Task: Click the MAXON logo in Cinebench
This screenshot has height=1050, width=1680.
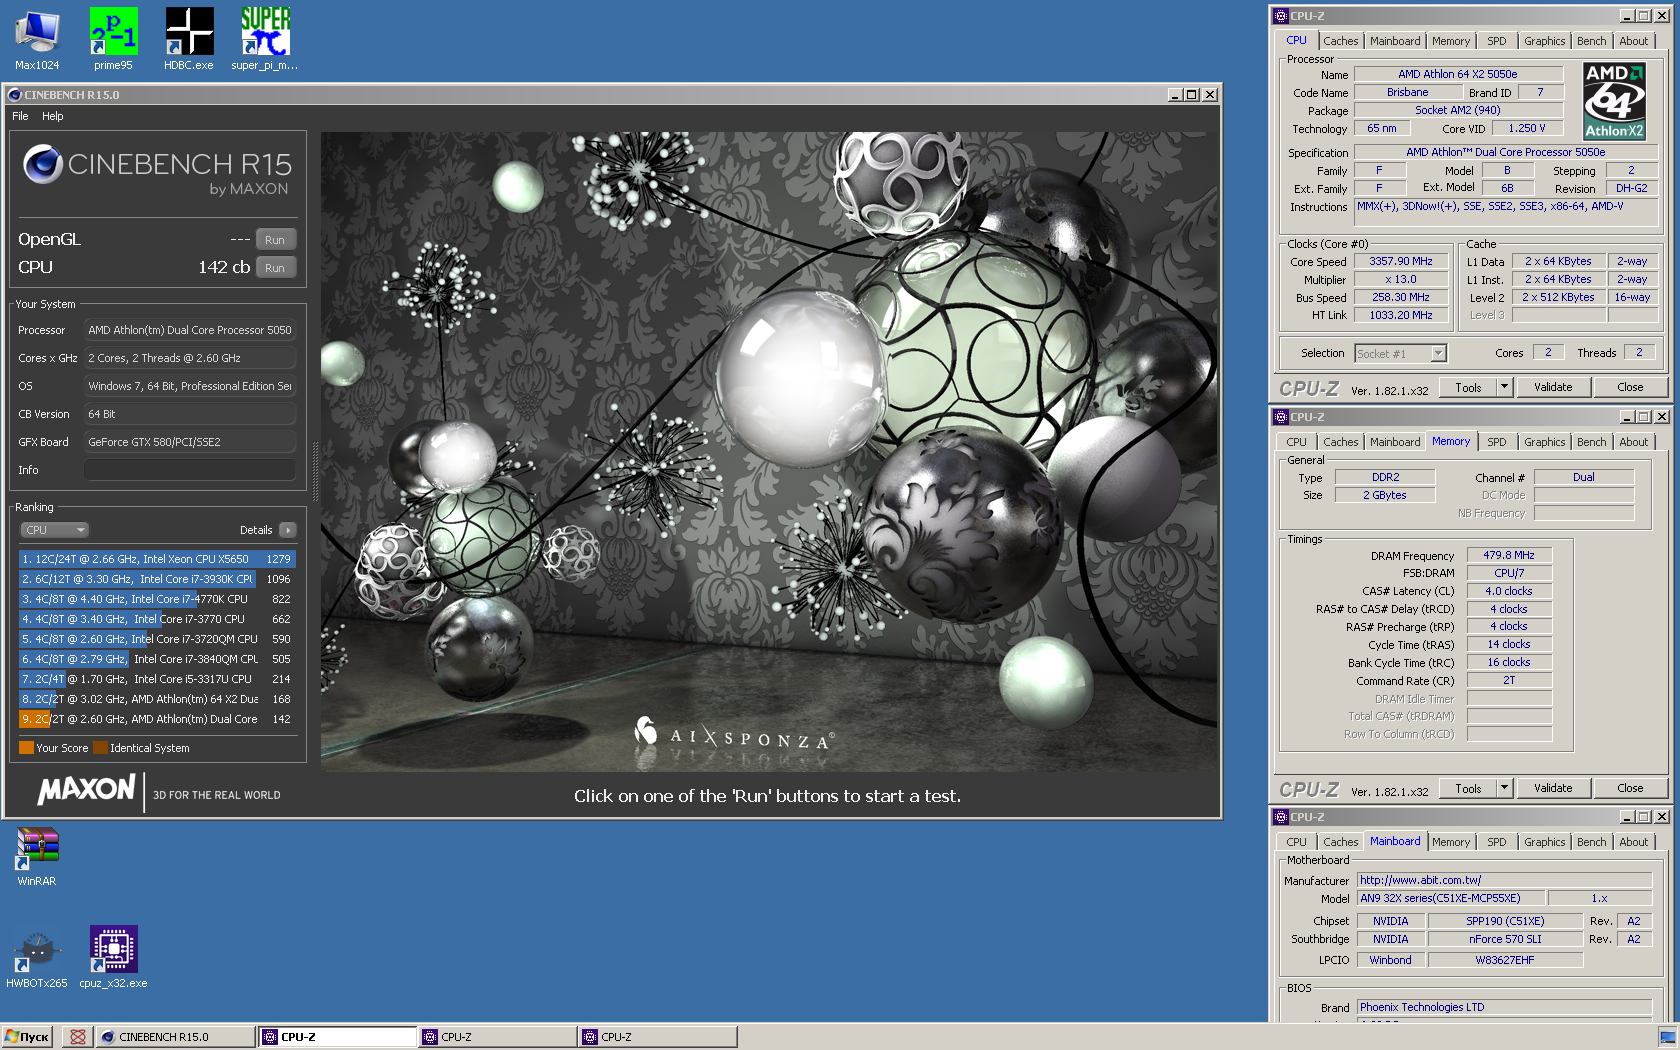Action: coord(86,789)
